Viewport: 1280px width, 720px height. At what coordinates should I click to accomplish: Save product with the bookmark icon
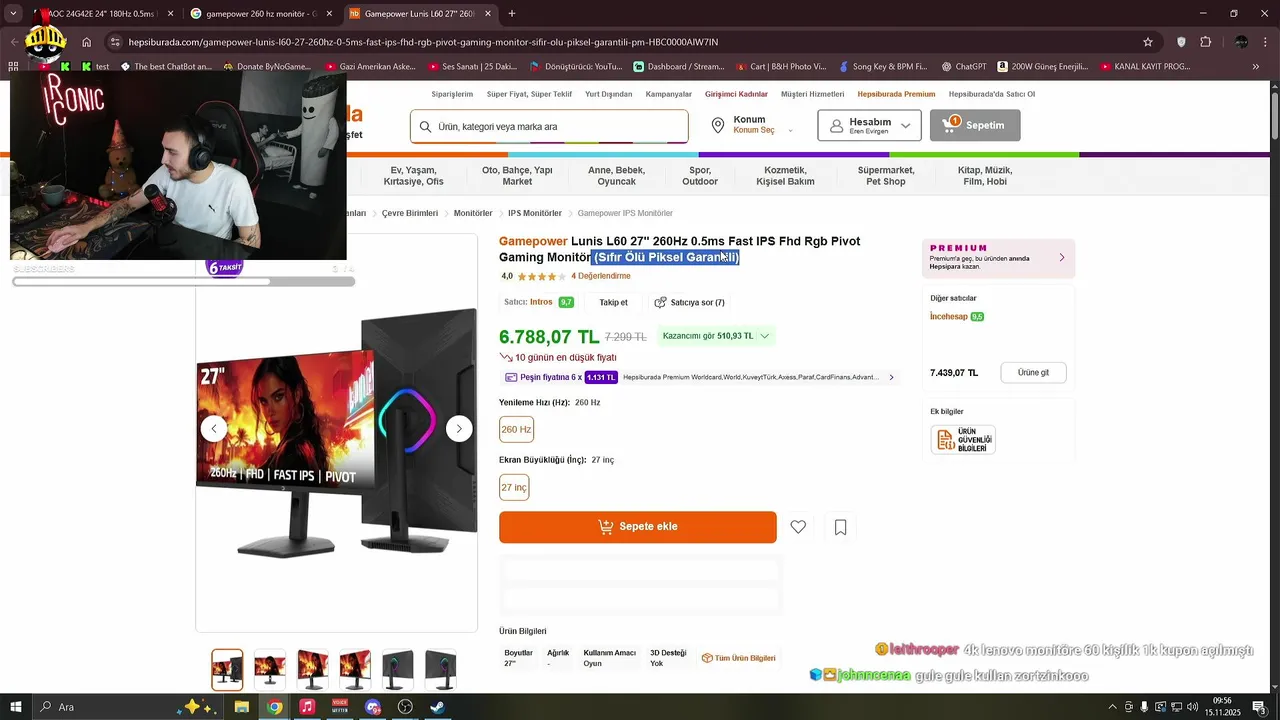(840, 527)
